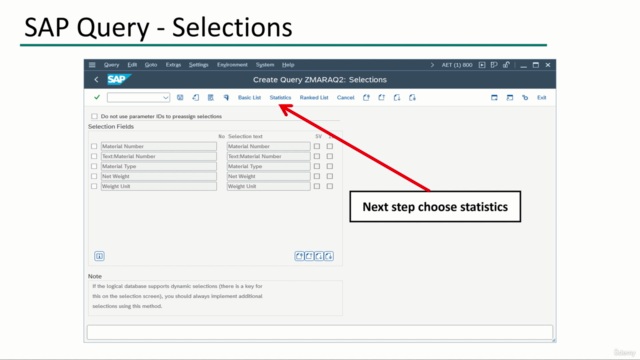
Task: Check the Material Number row selection checkbox
Action: coord(94,146)
